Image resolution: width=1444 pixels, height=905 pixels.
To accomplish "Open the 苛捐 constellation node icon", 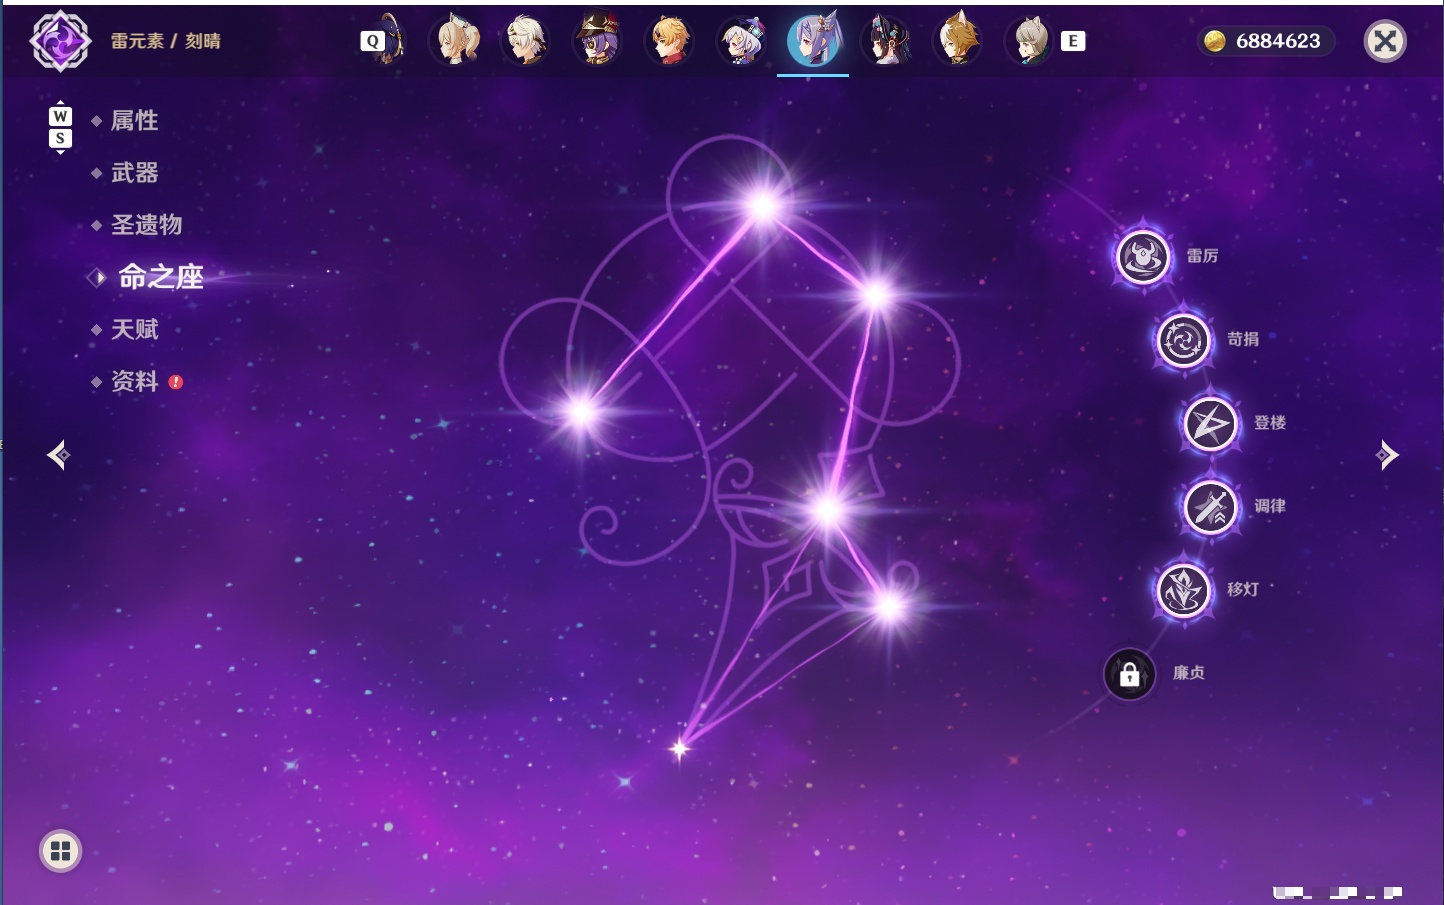I will pos(1184,340).
